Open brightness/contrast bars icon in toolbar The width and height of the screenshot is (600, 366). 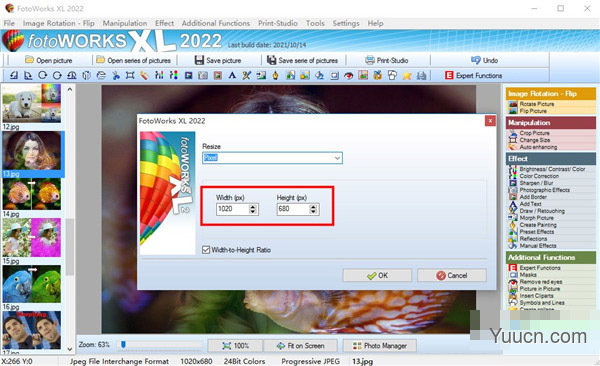[159, 75]
